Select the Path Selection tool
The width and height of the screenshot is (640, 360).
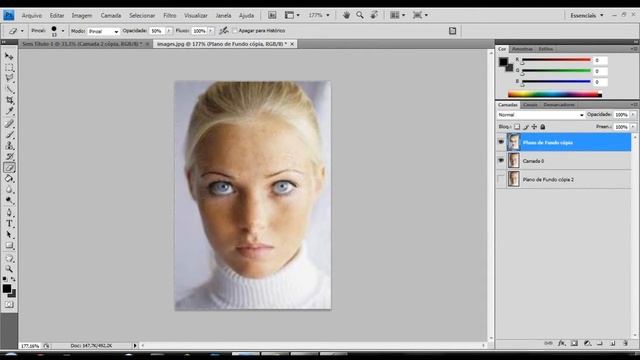9,235
